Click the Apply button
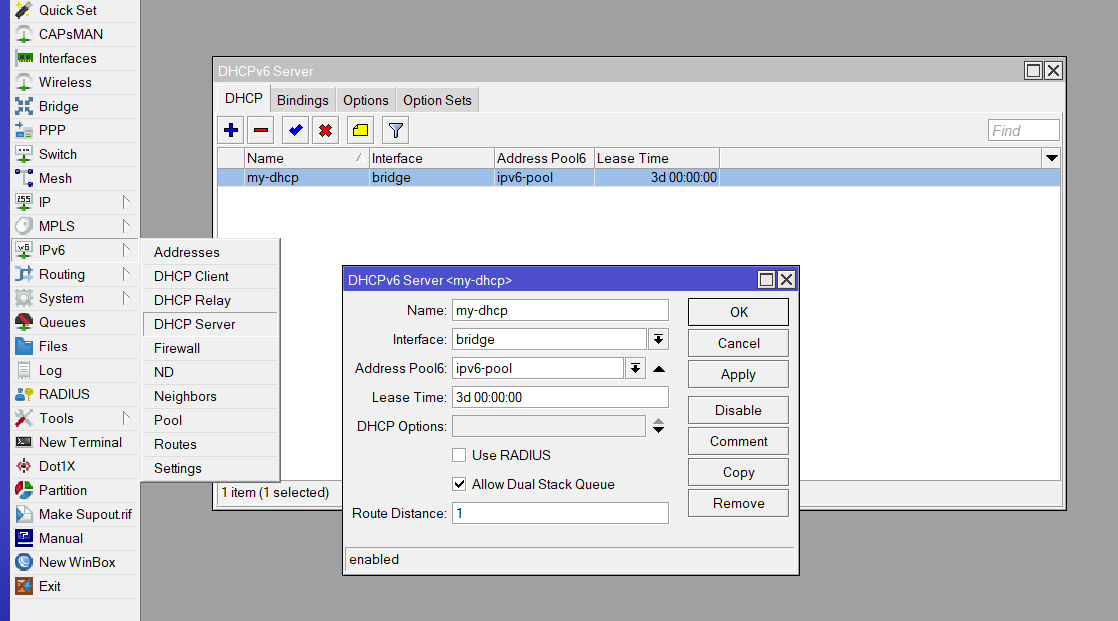This screenshot has height=621, width=1118. coord(738,374)
